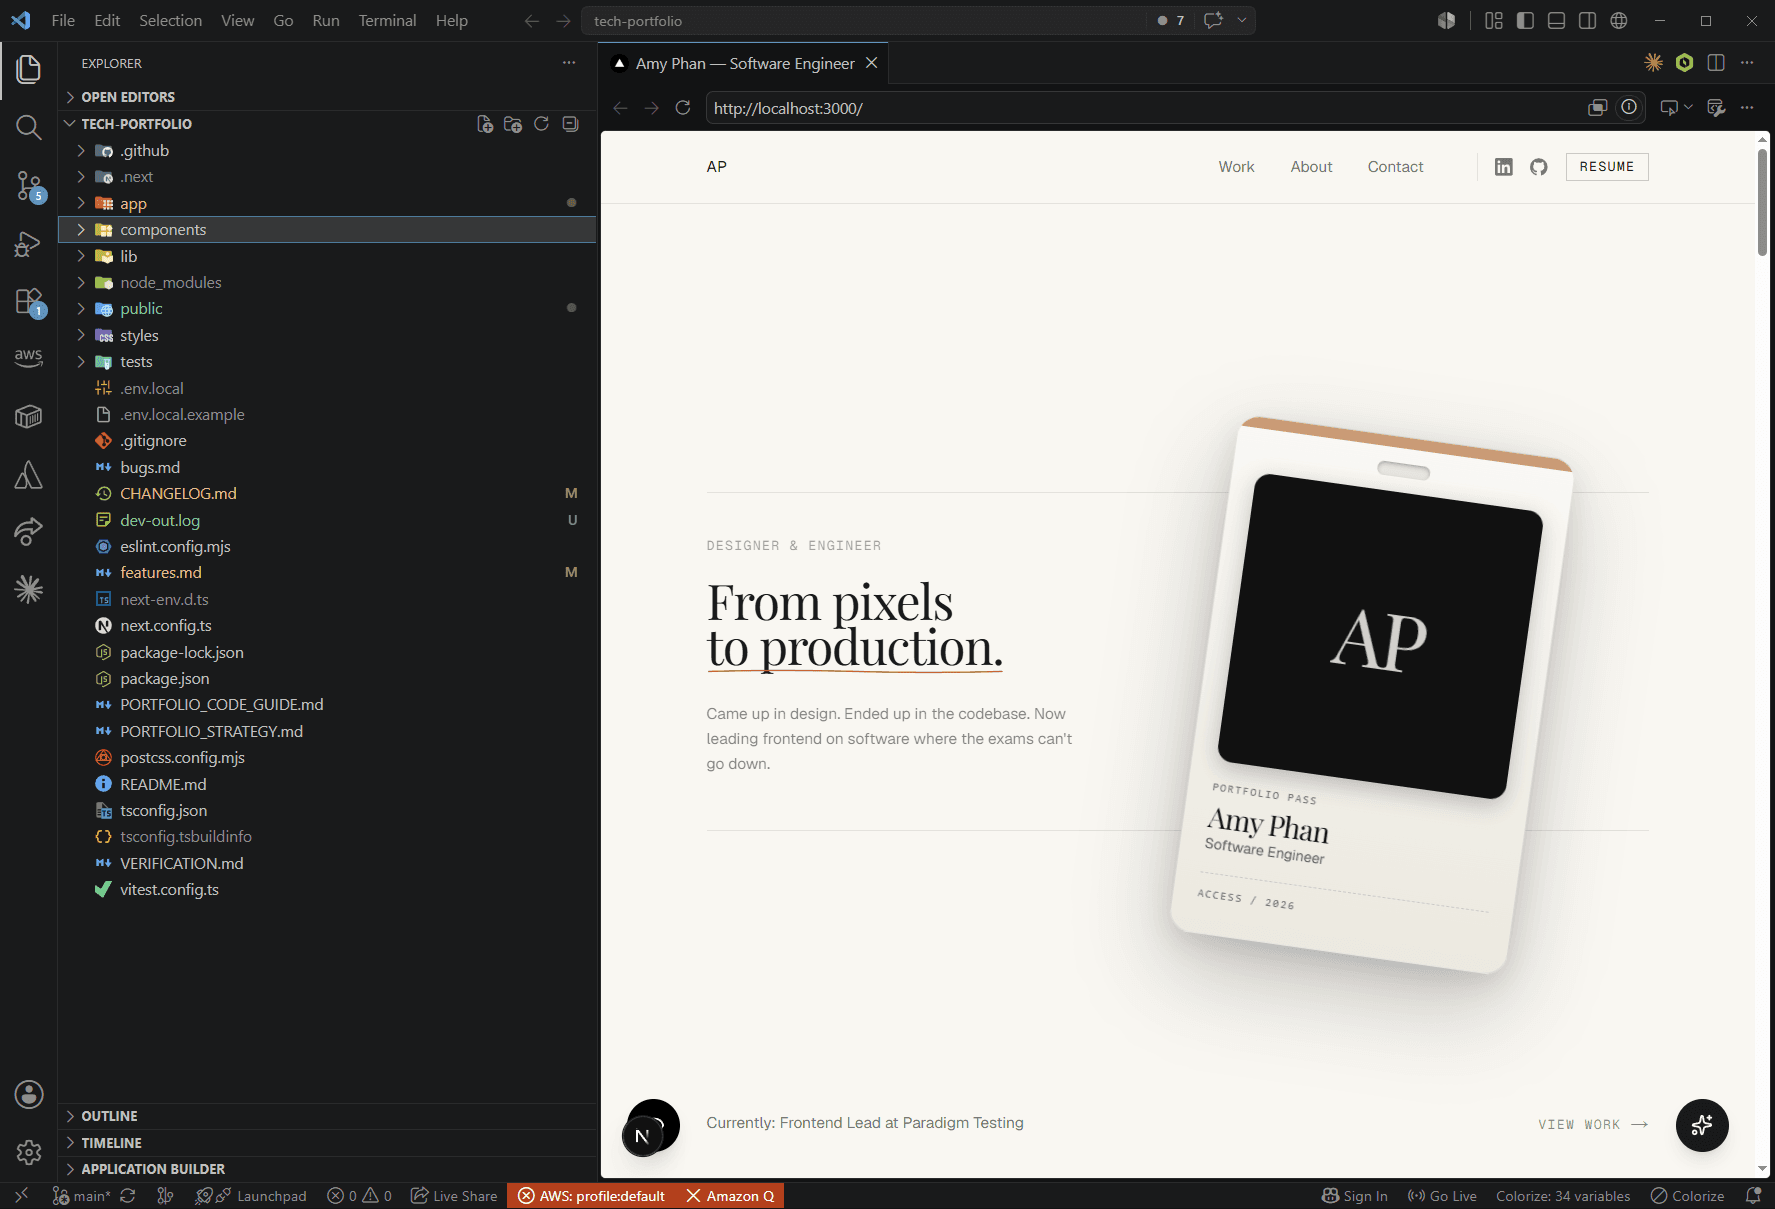Open Explorer views and more actions
Image resolution: width=1775 pixels, height=1209 pixels.
coord(569,63)
